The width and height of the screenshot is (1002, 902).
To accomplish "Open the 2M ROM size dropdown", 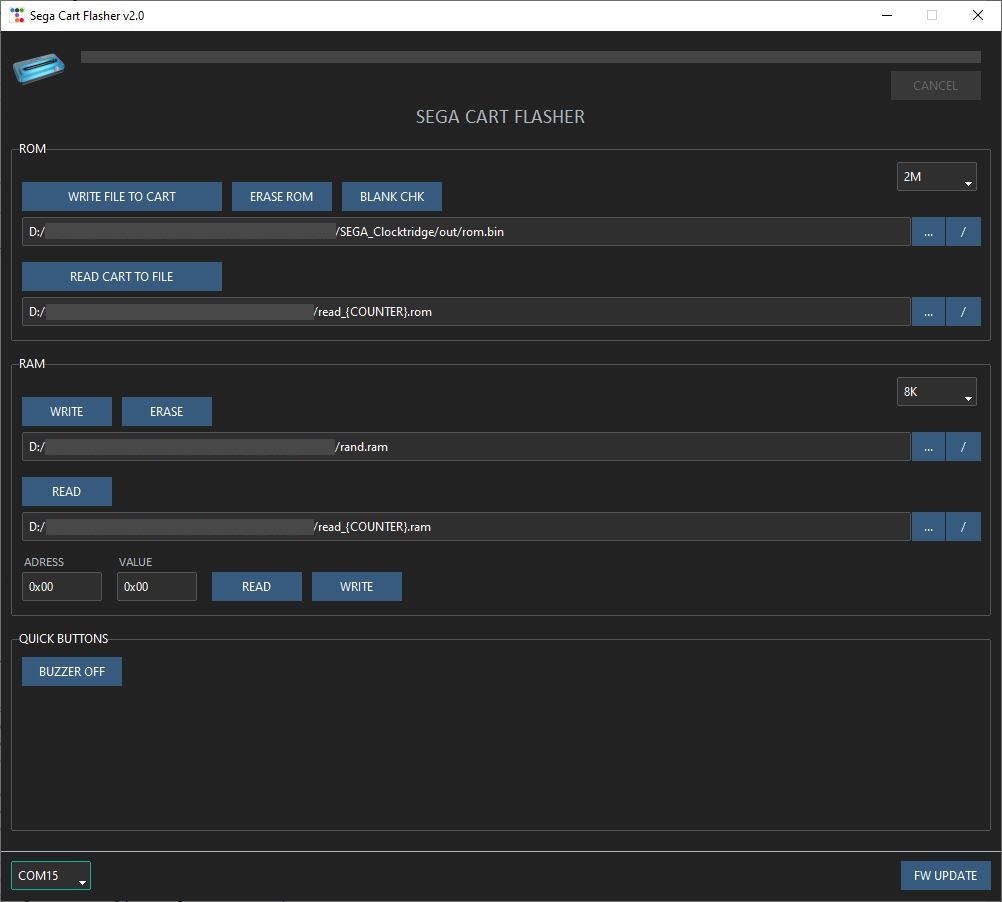I will [x=936, y=177].
